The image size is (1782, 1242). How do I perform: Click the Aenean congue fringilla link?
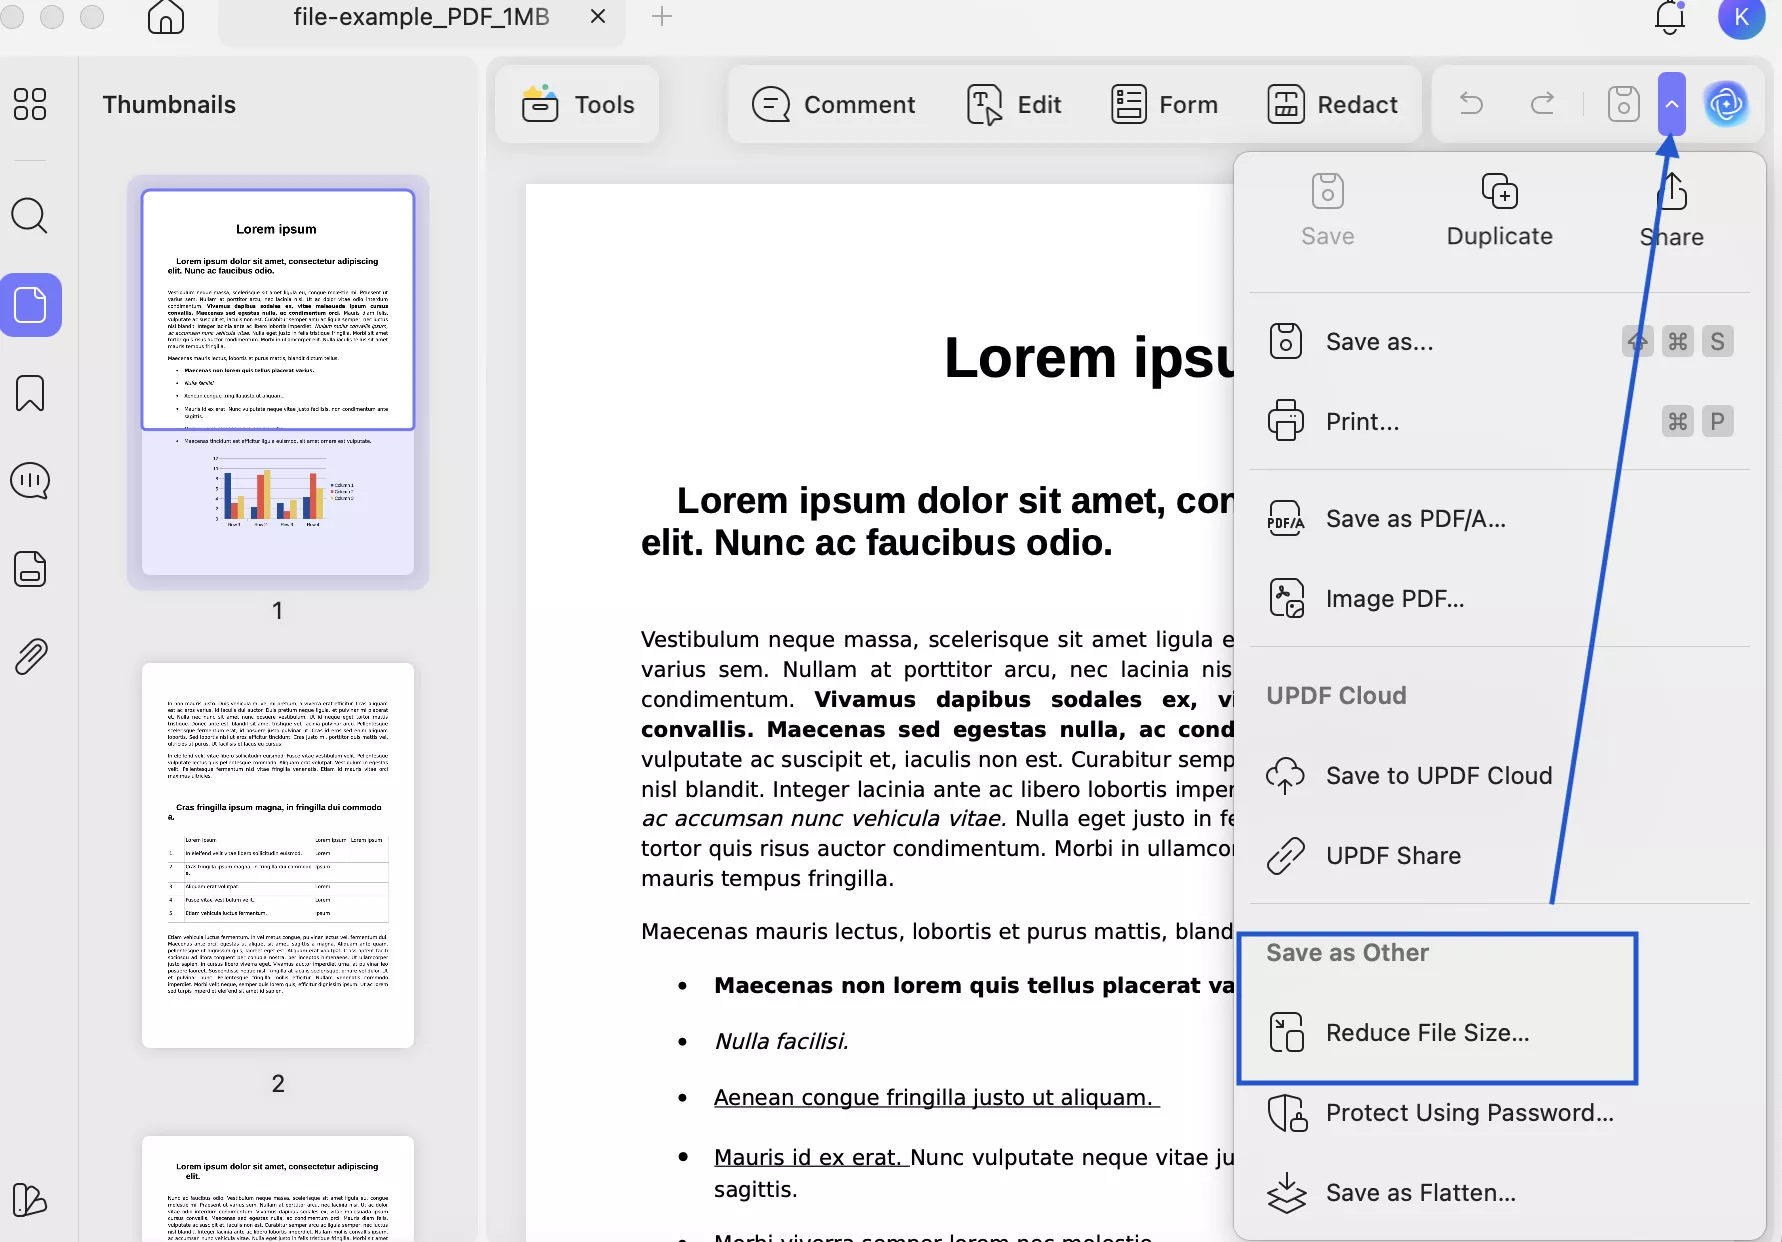click(936, 1097)
